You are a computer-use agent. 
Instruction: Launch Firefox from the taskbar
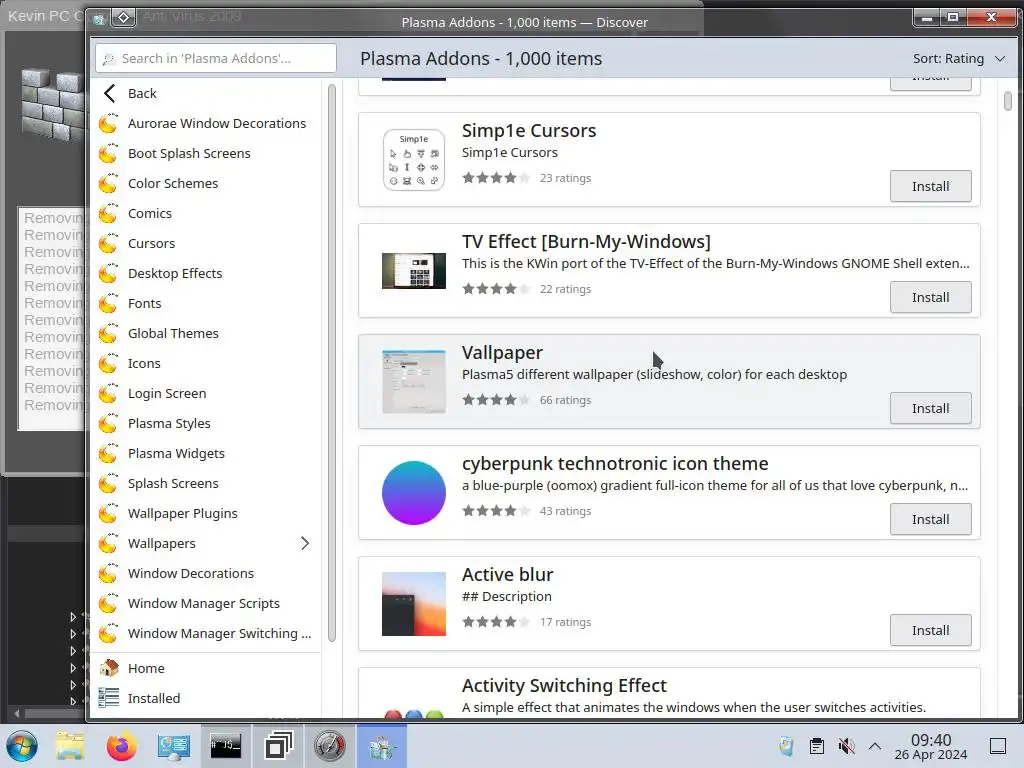pyautogui.click(x=121, y=746)
